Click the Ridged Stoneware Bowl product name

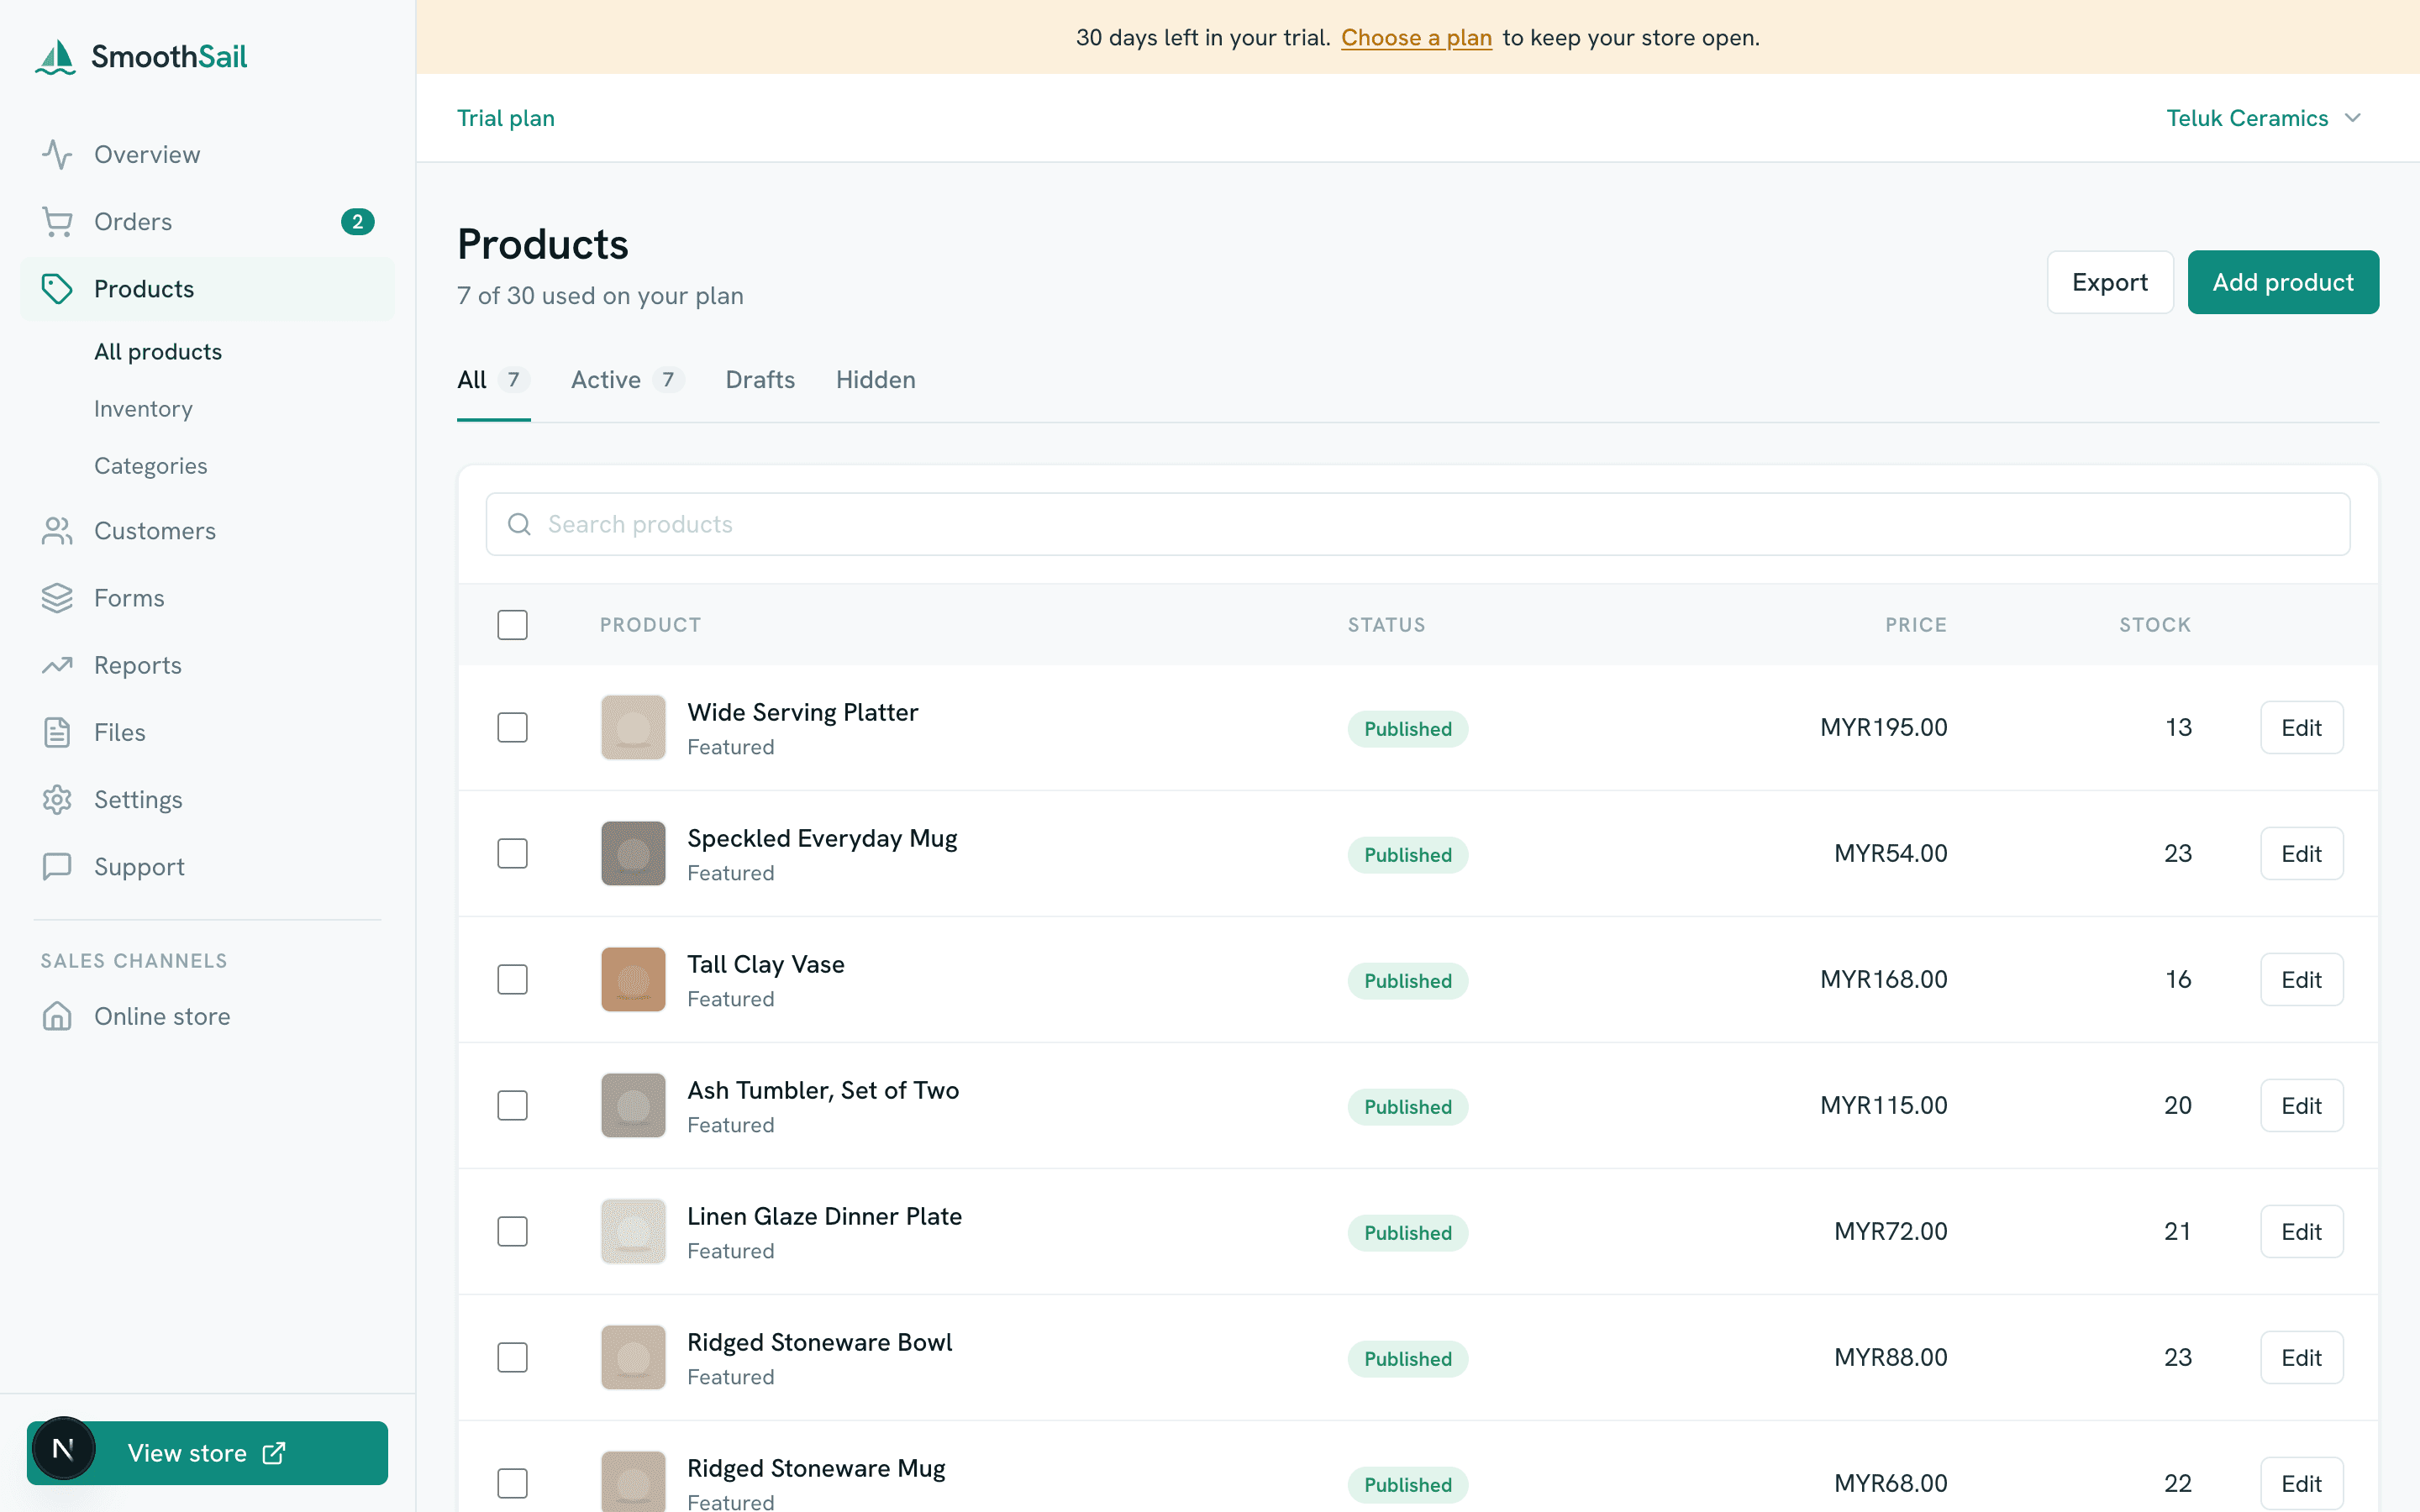(819, 1342)
